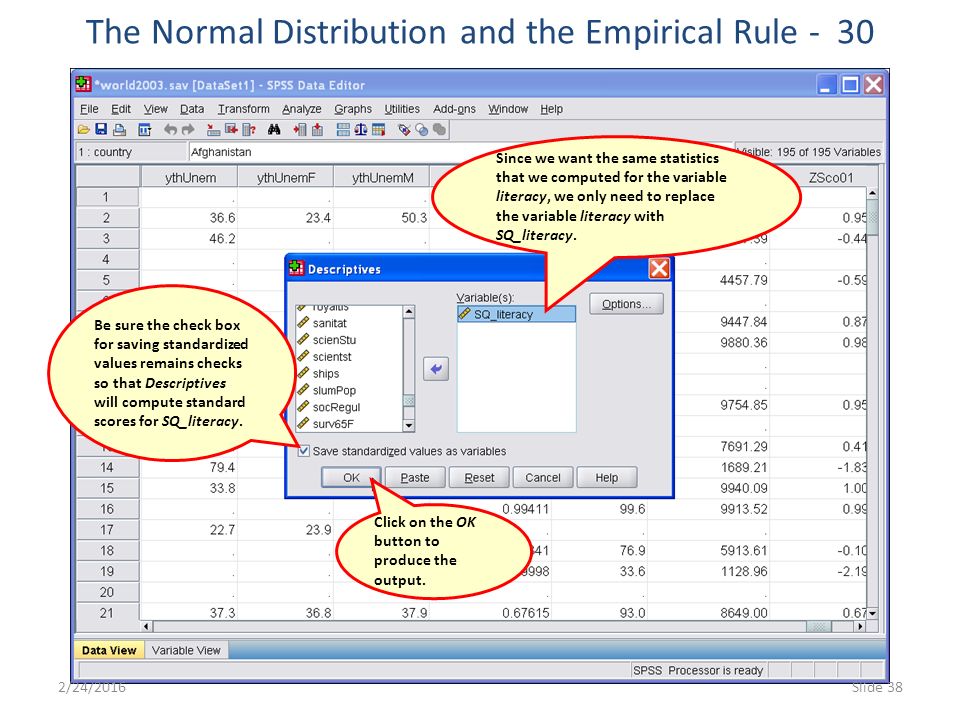Click the Weight Cases scales icon
This screenshot has height=720, width=960.
(361, 129)
